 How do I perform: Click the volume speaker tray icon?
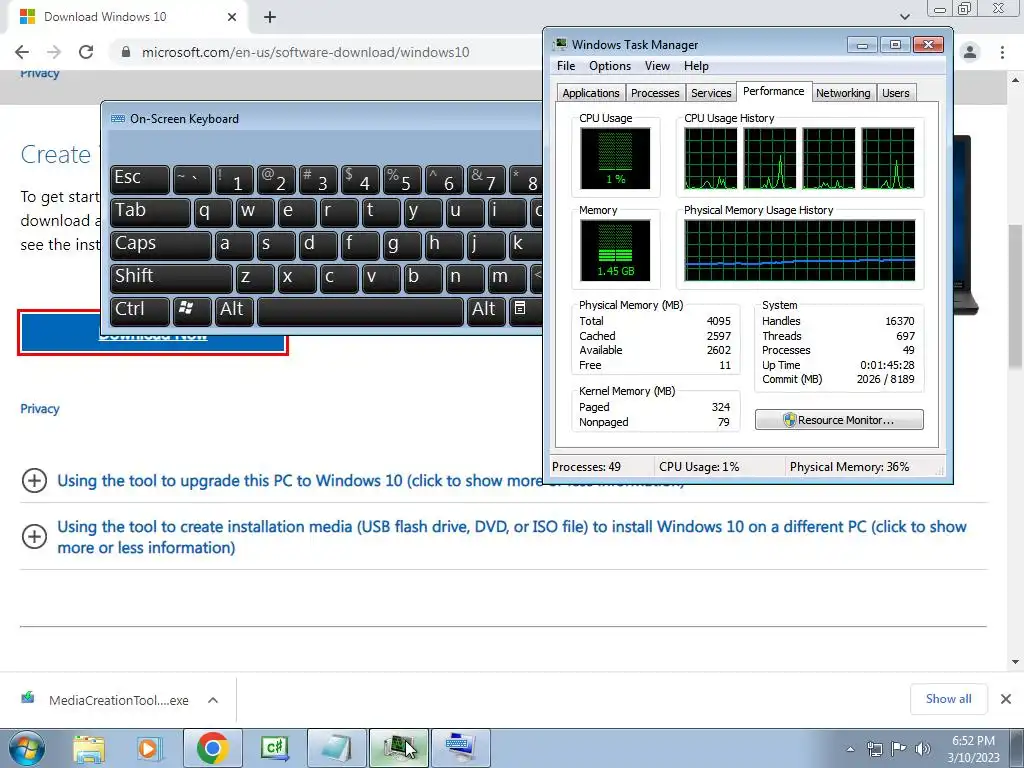922,749
